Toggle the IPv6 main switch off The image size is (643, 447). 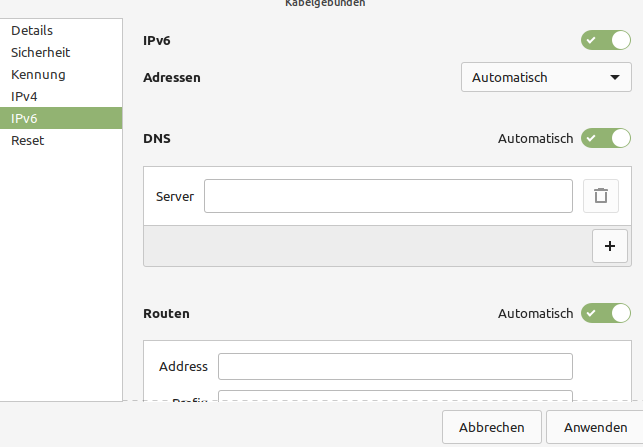click(x=606, y=41)
